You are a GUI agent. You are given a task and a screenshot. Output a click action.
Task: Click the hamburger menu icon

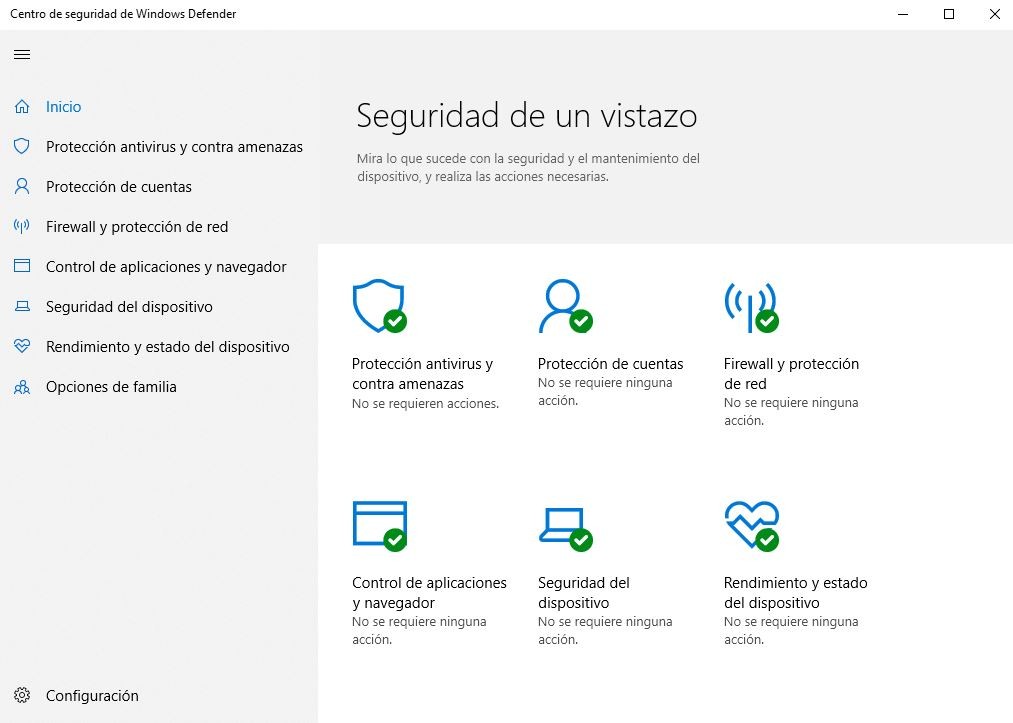(x=22, y=55)
